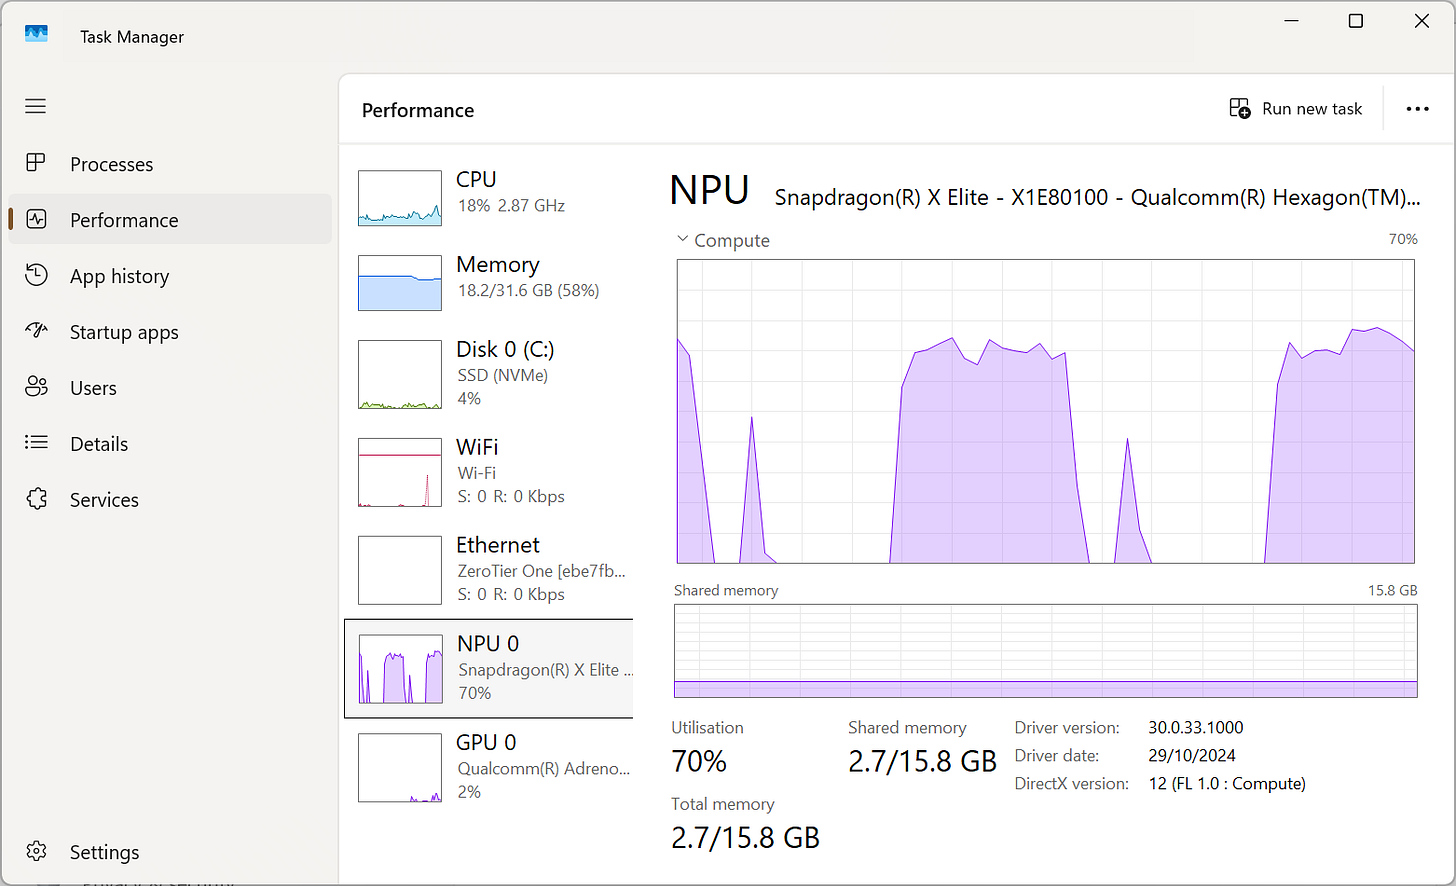
Task: Click the Performance page heading
Action: (x=418, y=110)
